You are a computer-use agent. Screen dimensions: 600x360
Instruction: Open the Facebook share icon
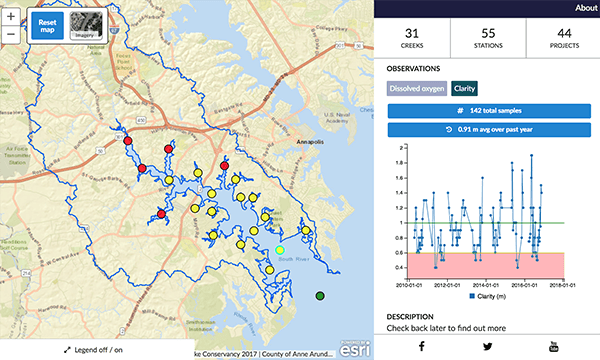[421, 346]
